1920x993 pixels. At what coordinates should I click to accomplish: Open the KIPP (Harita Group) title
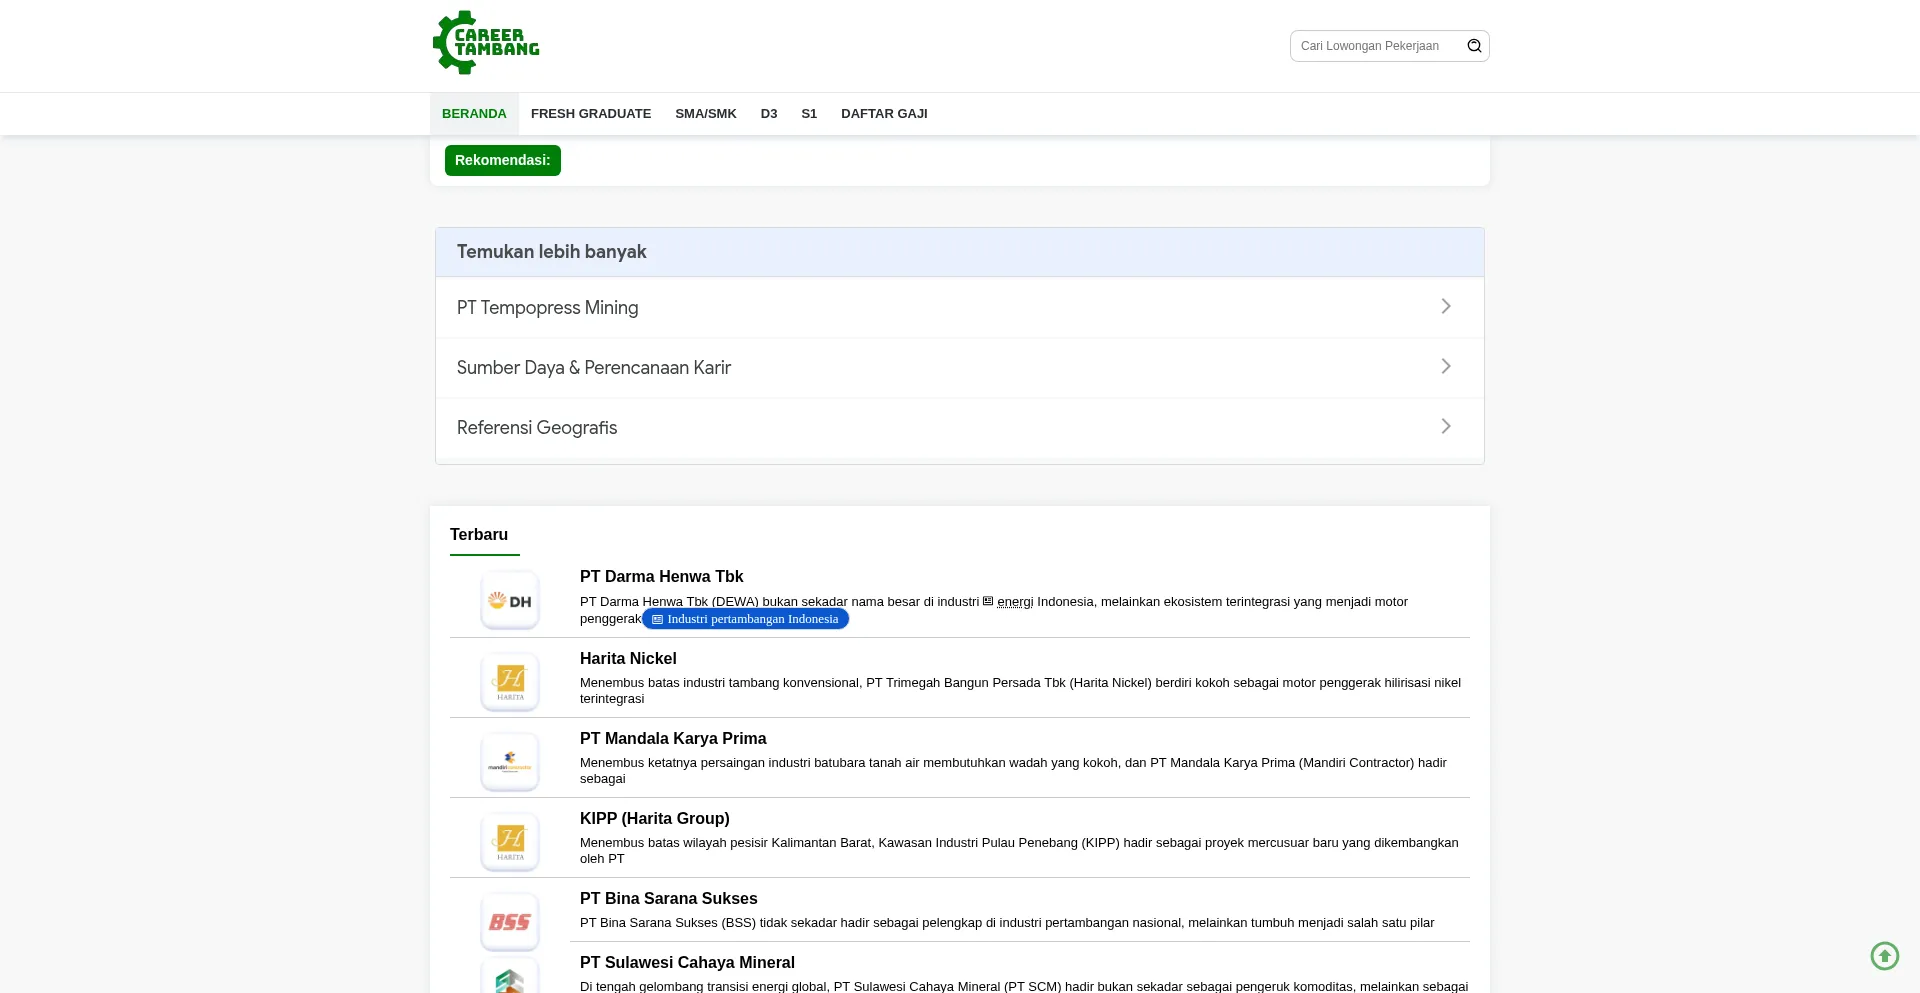coord(655,819)
